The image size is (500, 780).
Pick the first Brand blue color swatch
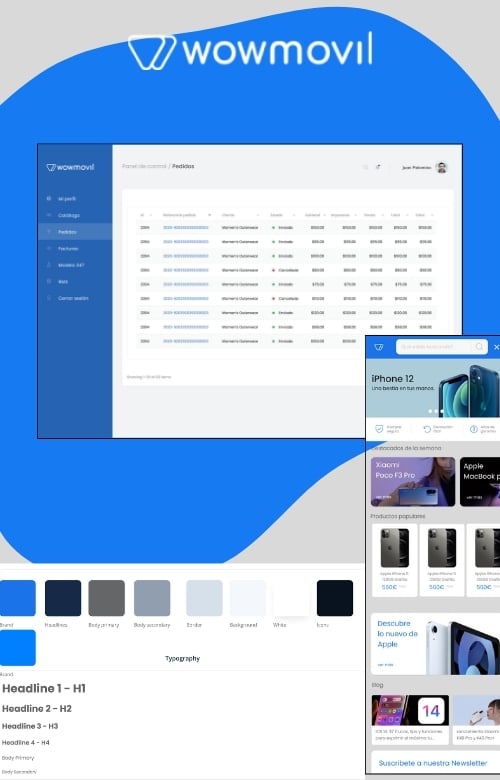click(x=18, y=597)
